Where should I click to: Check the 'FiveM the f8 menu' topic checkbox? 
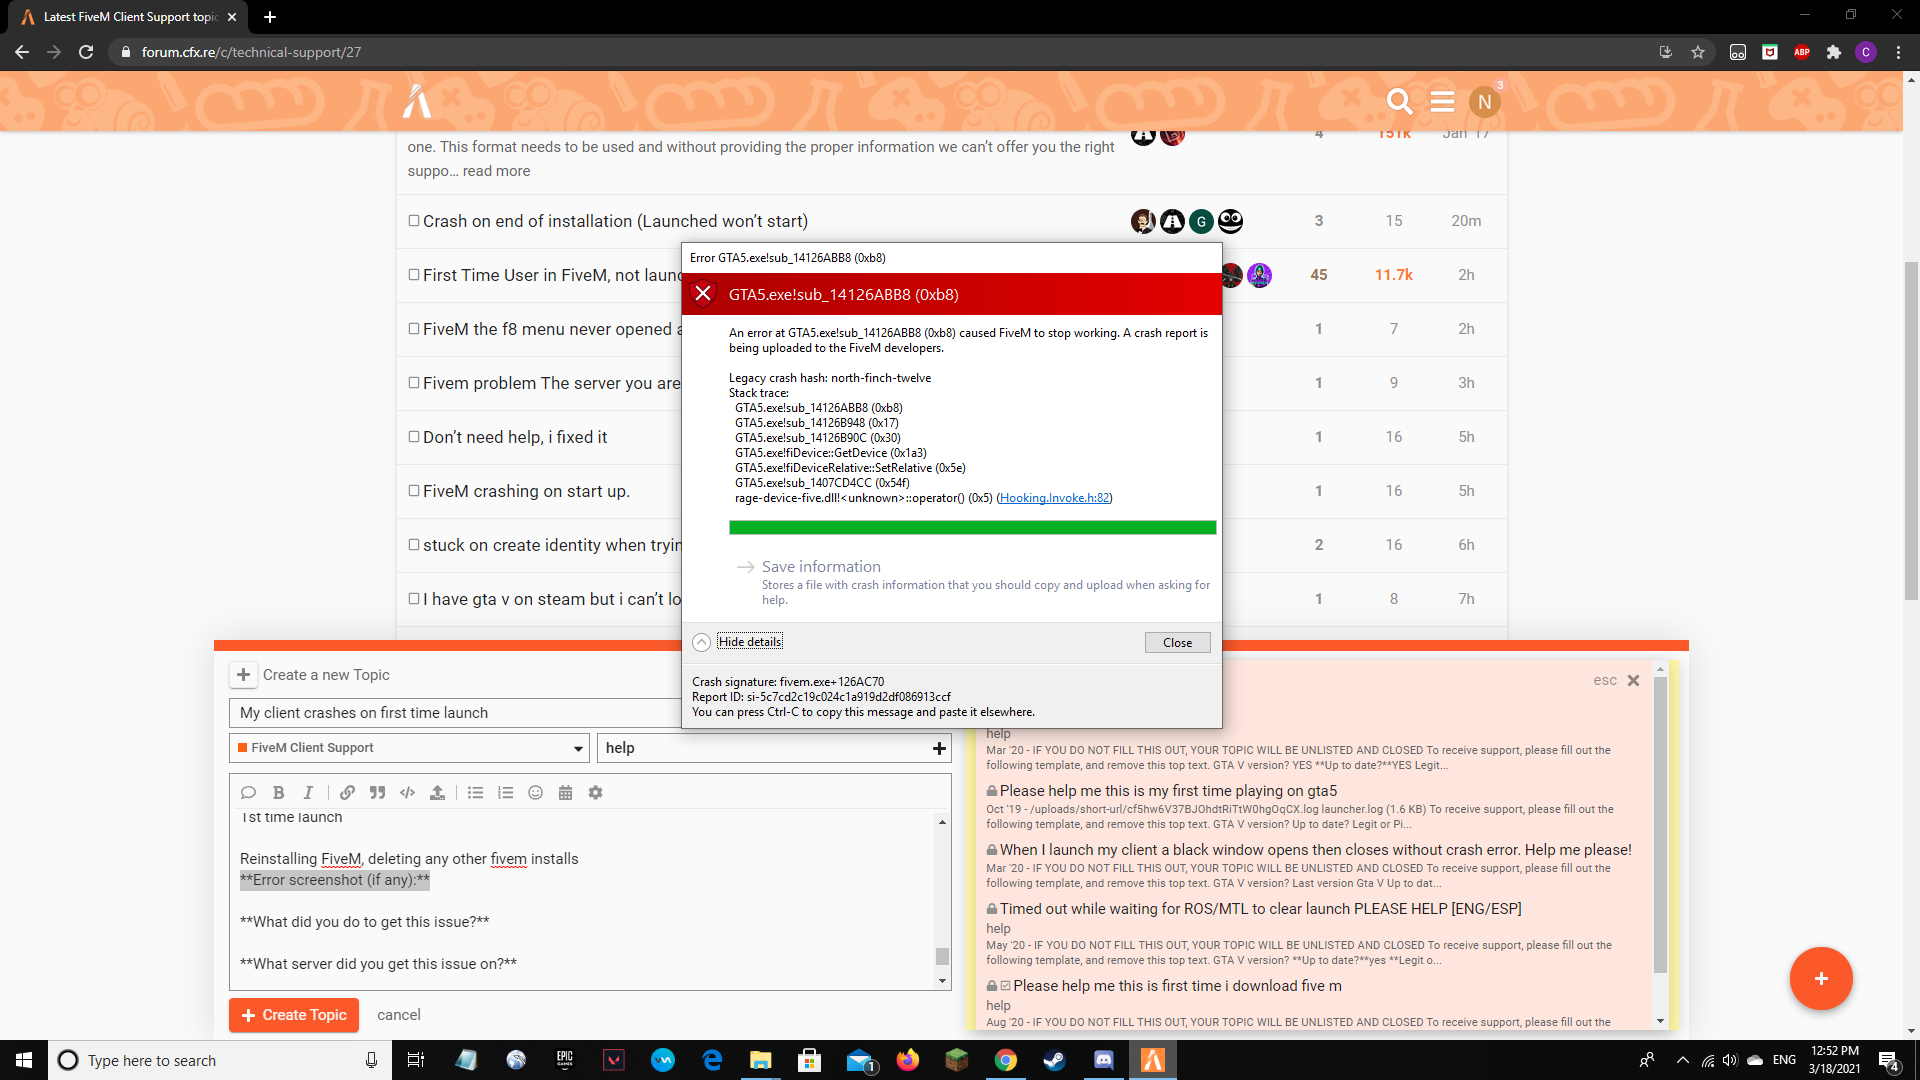point(414,328)
